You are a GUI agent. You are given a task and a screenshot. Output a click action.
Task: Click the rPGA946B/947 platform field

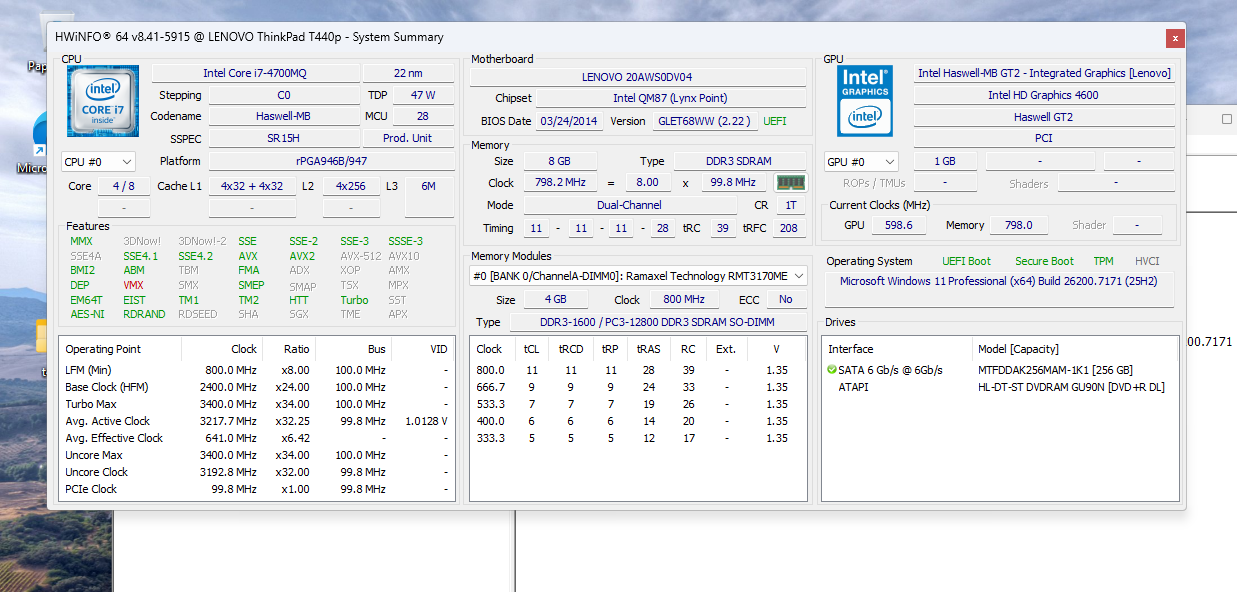pos(331,161)
